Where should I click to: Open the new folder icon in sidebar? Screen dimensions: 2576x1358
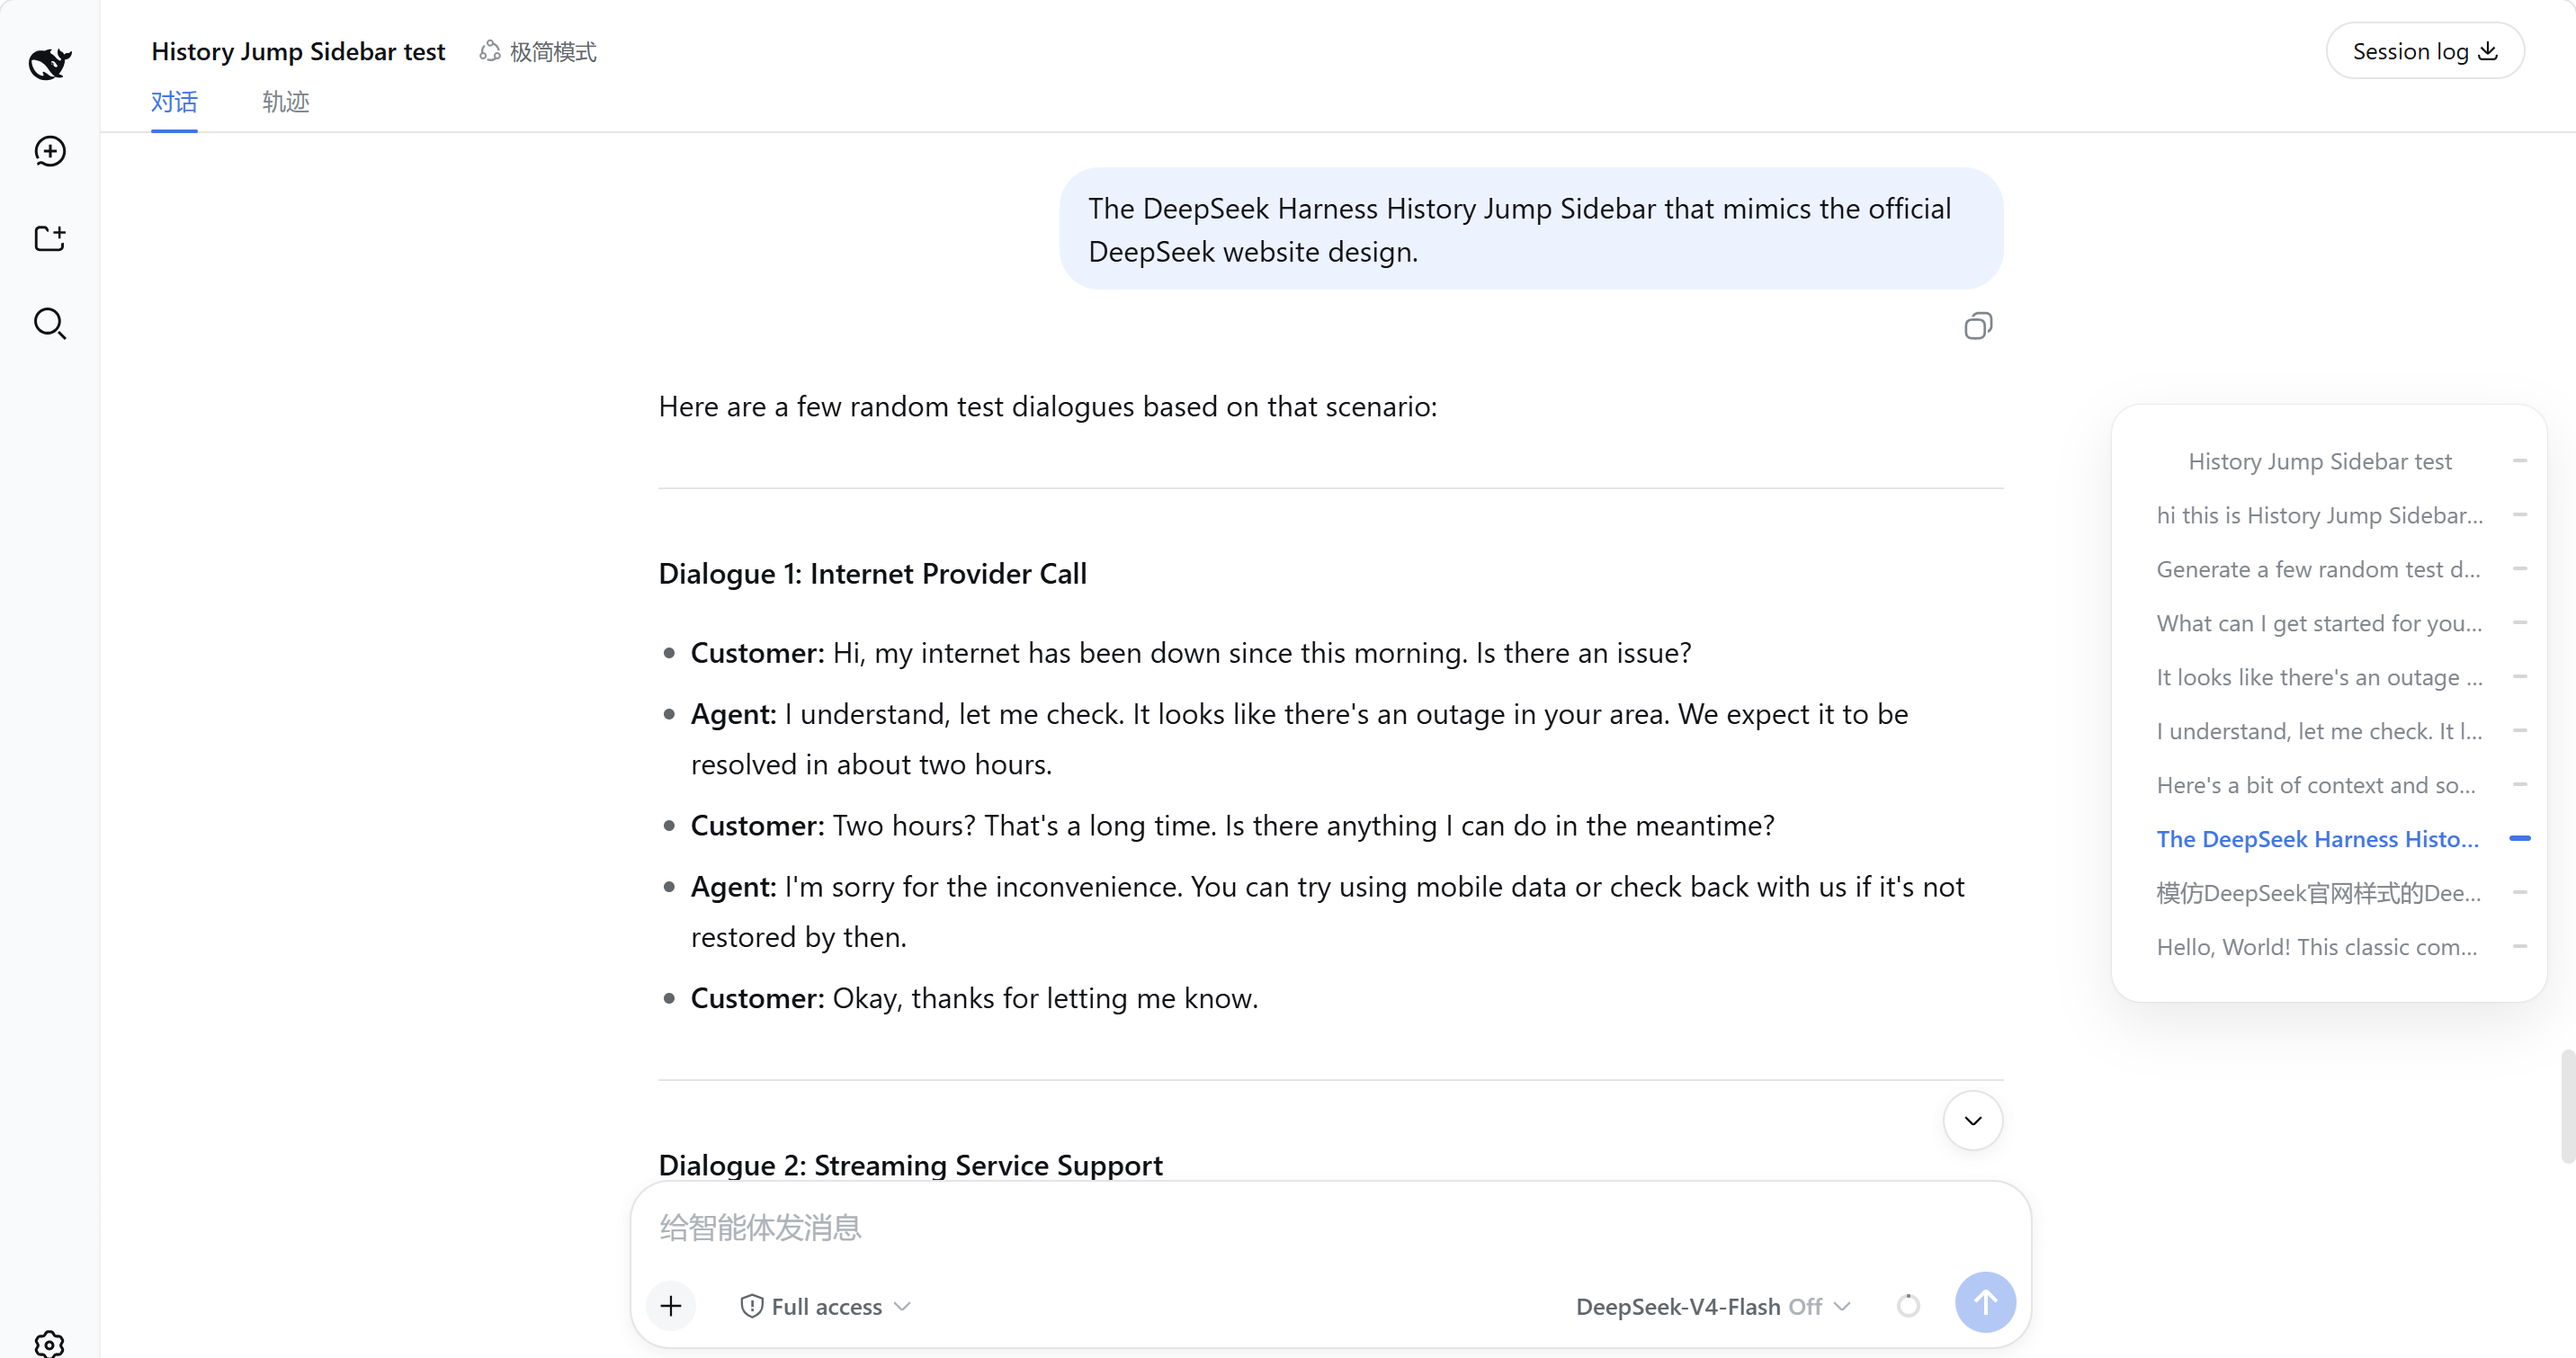[x=50, y=238]
